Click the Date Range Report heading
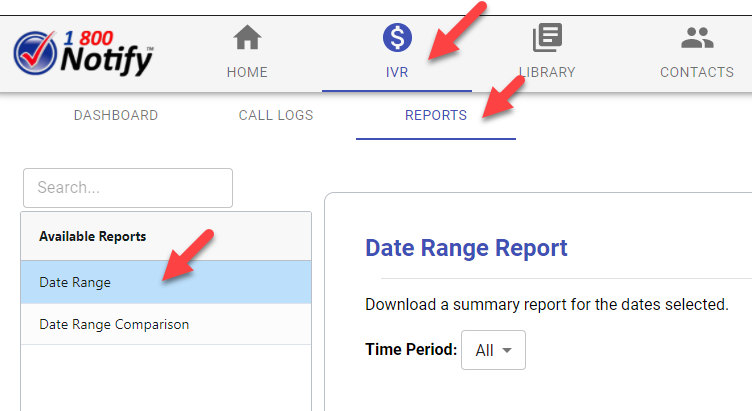The height and width of the screenshot is (411, 752). (x=466, y=248)
